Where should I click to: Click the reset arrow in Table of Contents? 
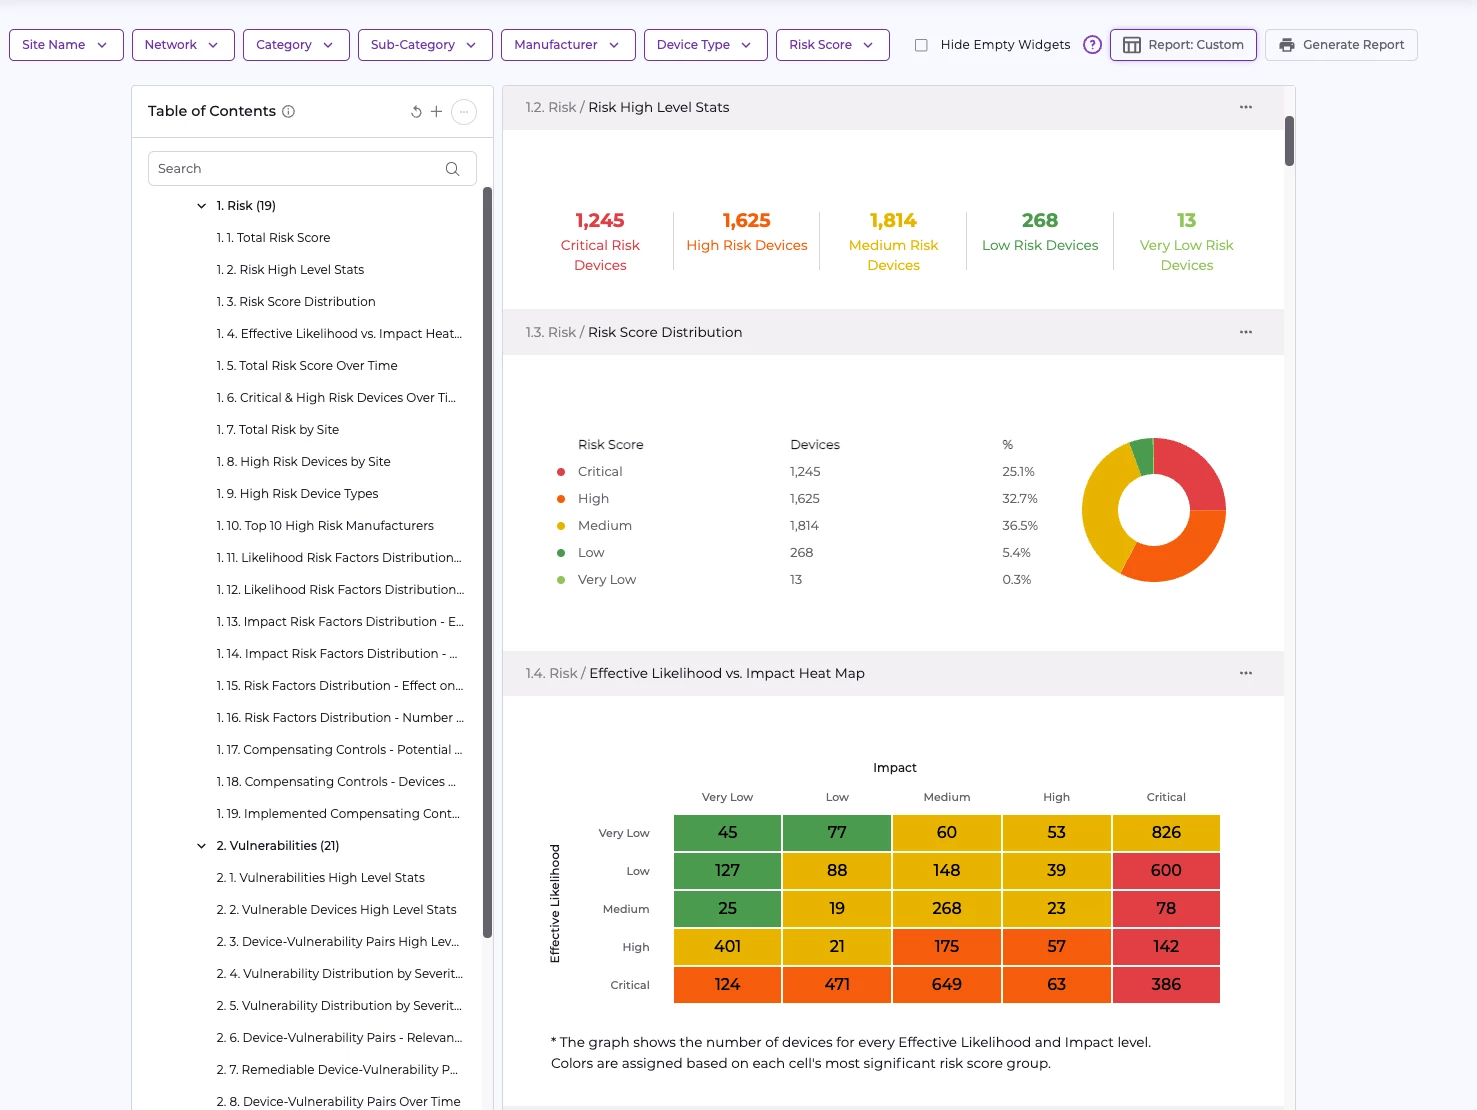click(x=416, y=112)
